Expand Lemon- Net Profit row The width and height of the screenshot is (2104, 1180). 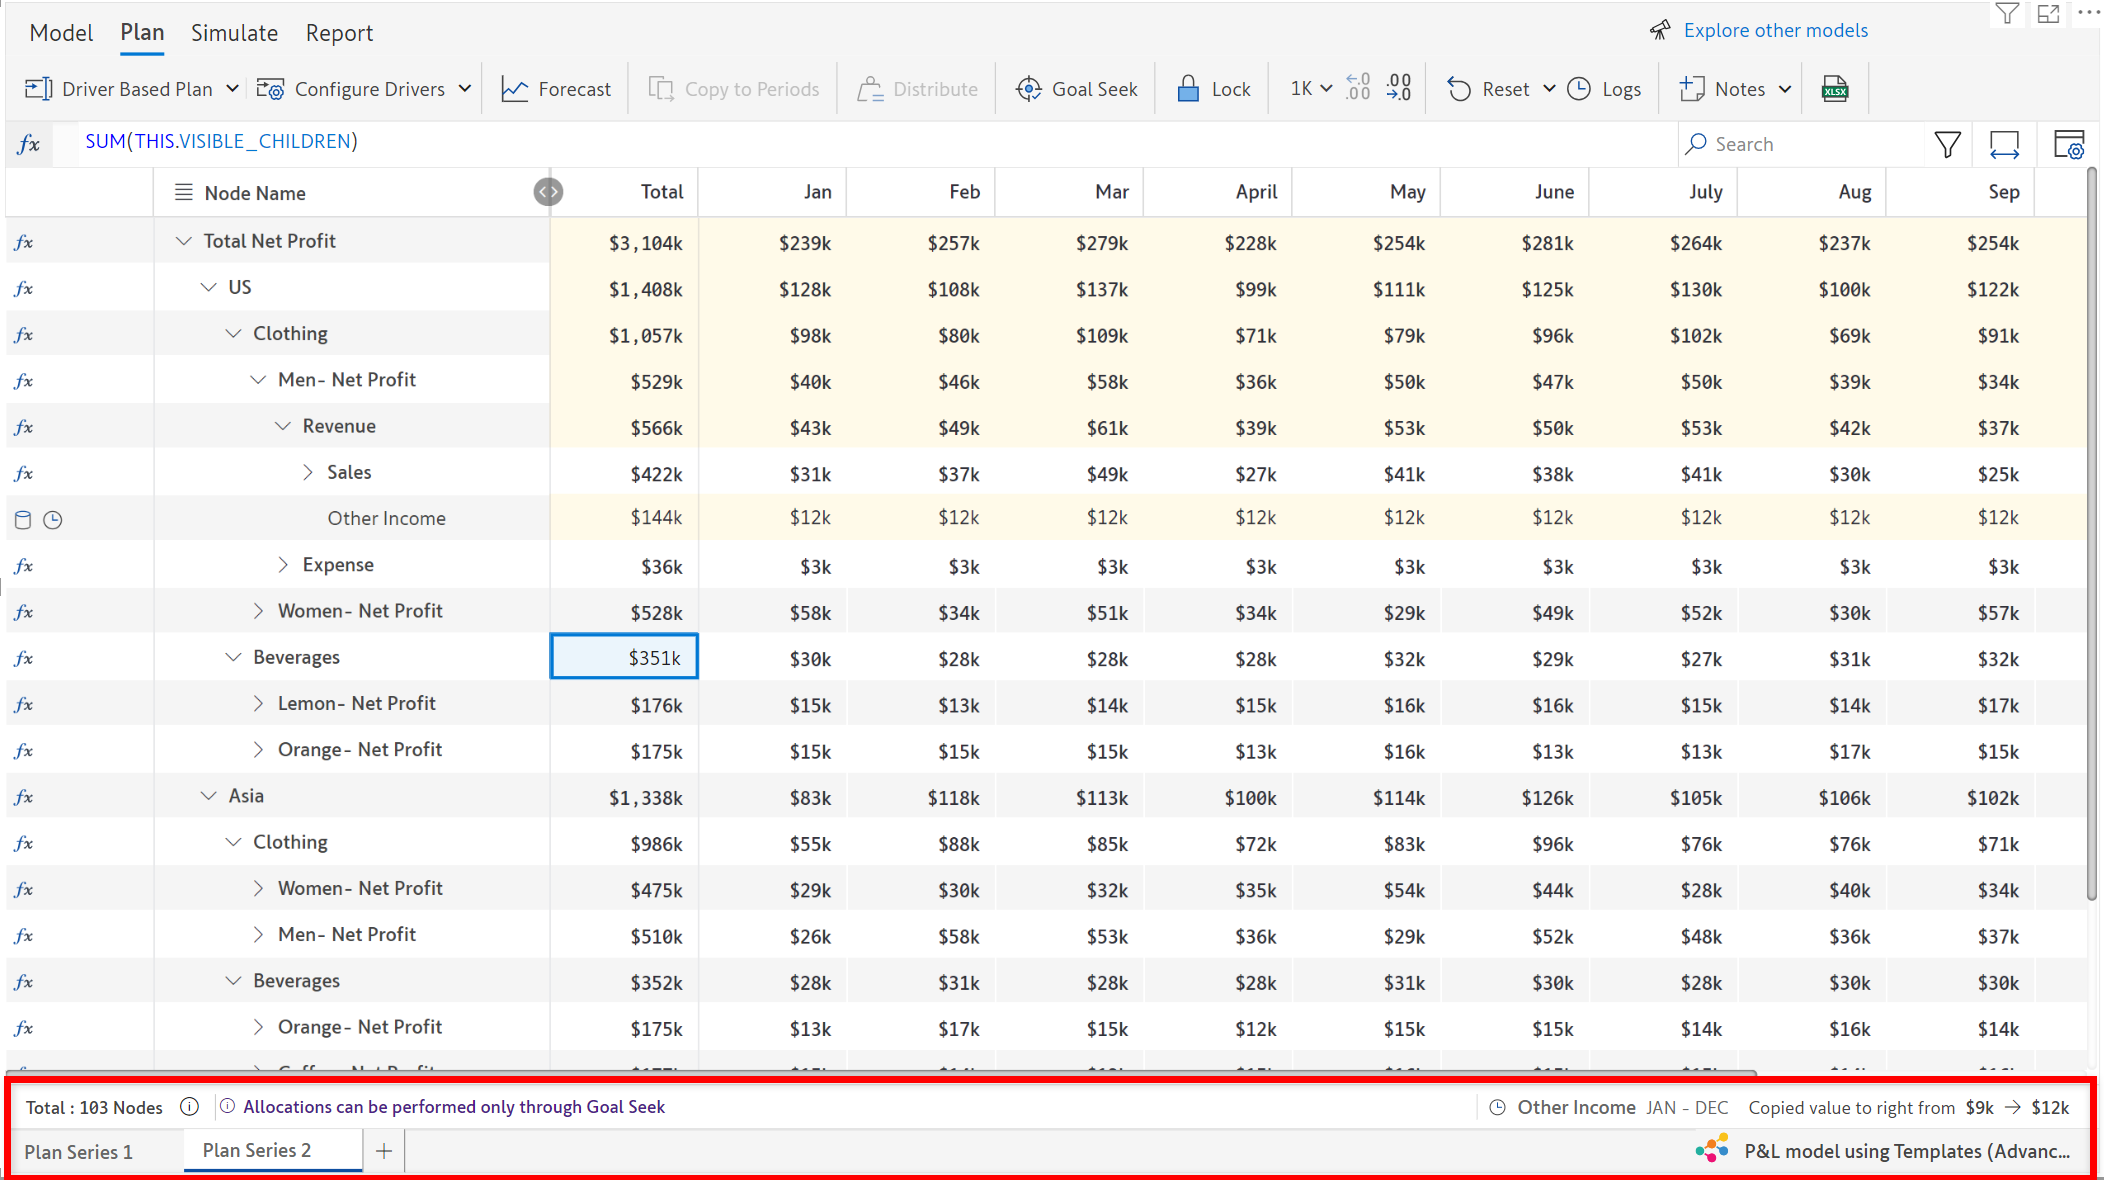[258, 703]
